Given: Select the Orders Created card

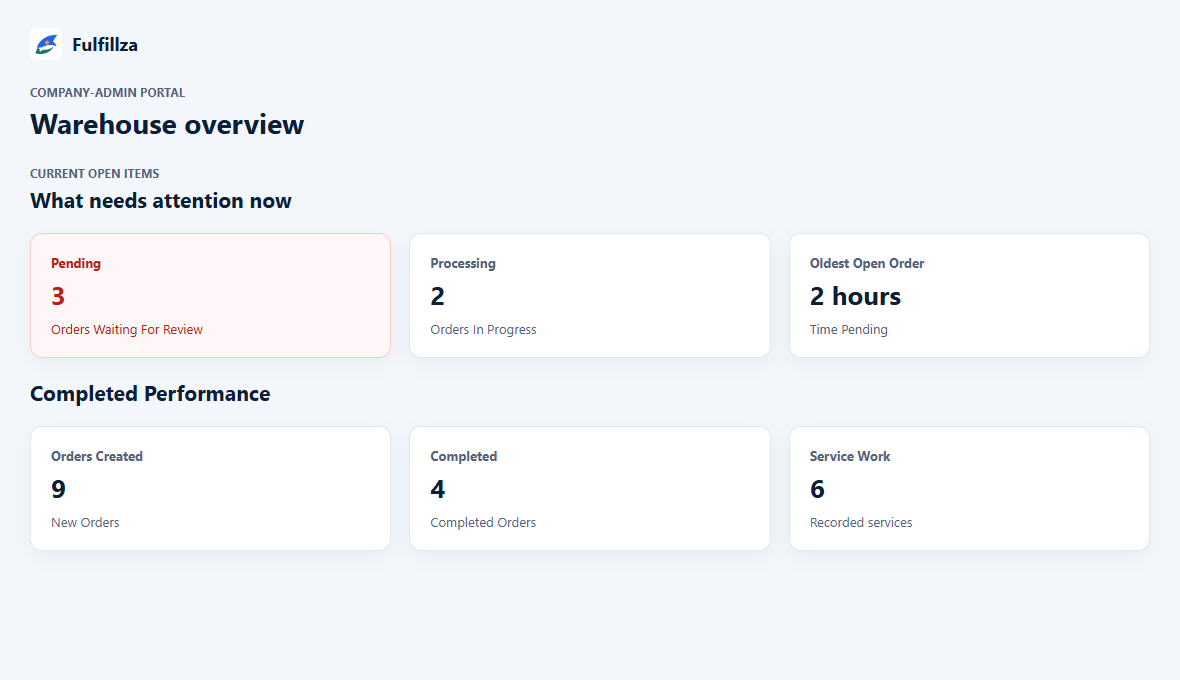Looking at the screenshot, I should (210, 488).
